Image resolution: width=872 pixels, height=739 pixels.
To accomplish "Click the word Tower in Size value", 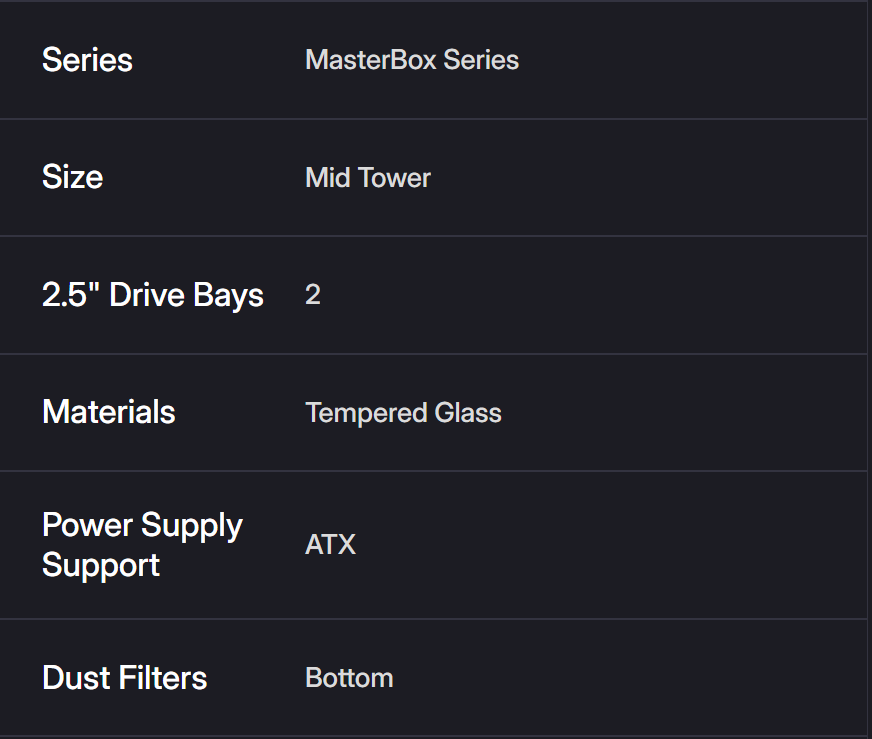I will (x=396, y=178).
